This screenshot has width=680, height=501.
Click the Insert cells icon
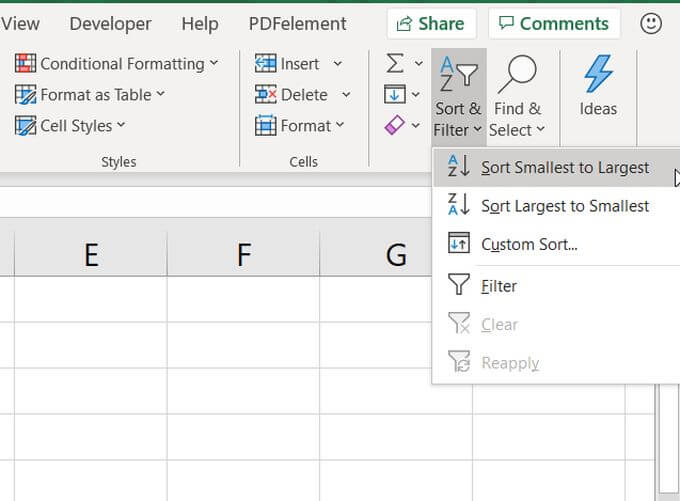tap(266, 64)
